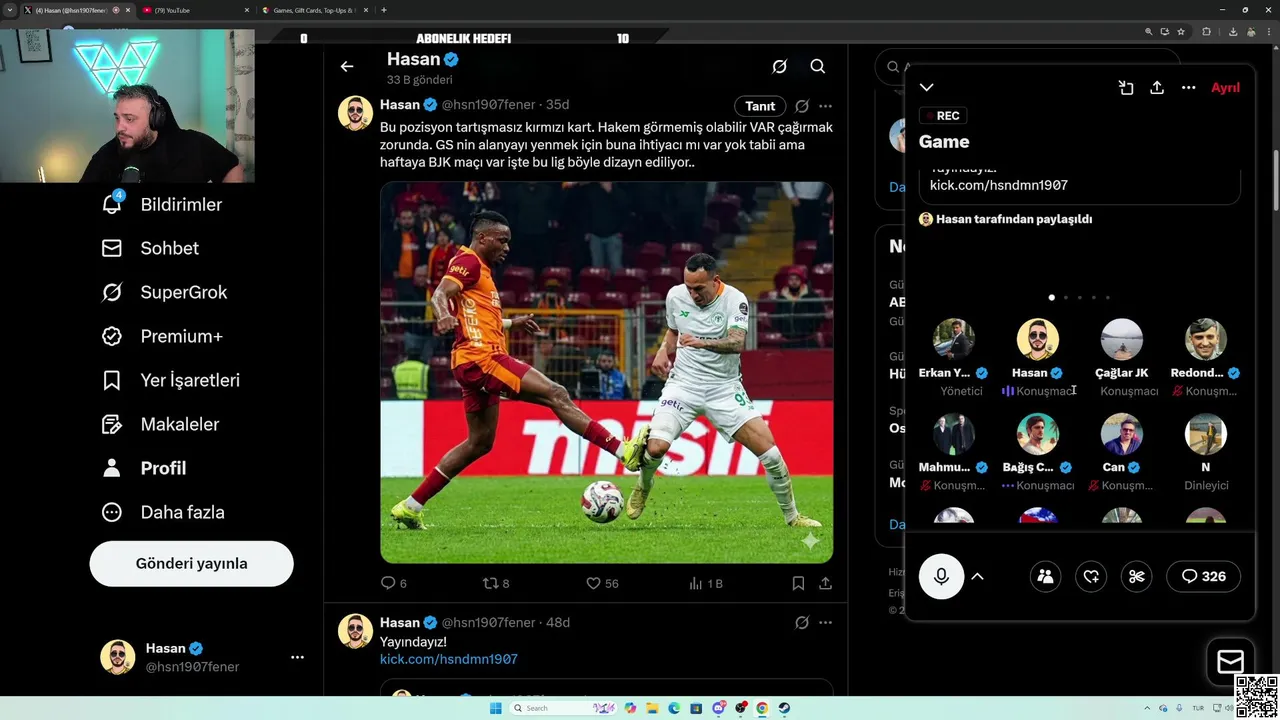Open Hasan's avatar on the 35d post

click(x=355, y=113)
